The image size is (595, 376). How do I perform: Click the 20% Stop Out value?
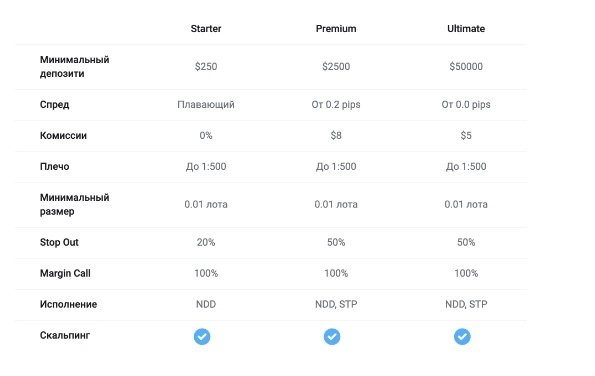click(206, 242)
